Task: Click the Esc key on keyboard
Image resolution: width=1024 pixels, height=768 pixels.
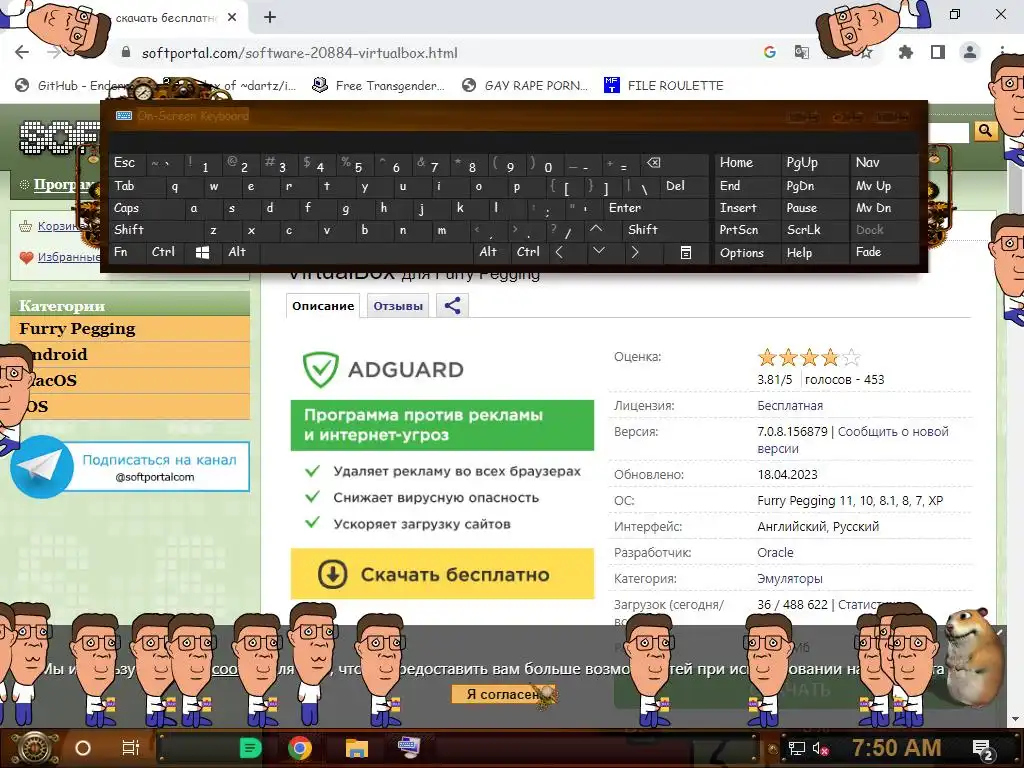Action: [x=128, y=163]
